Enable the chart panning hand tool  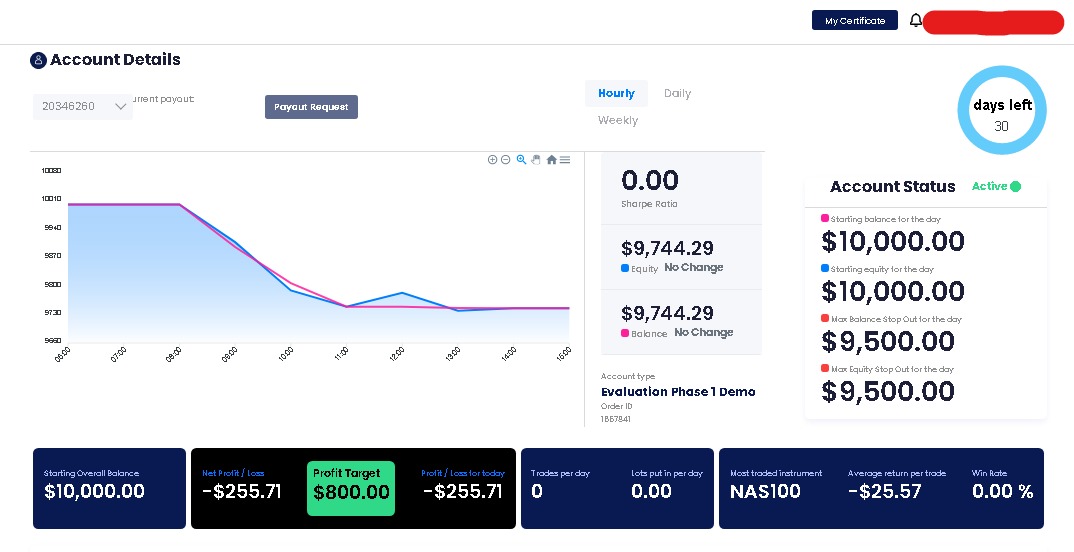click(x=536, y=160)
